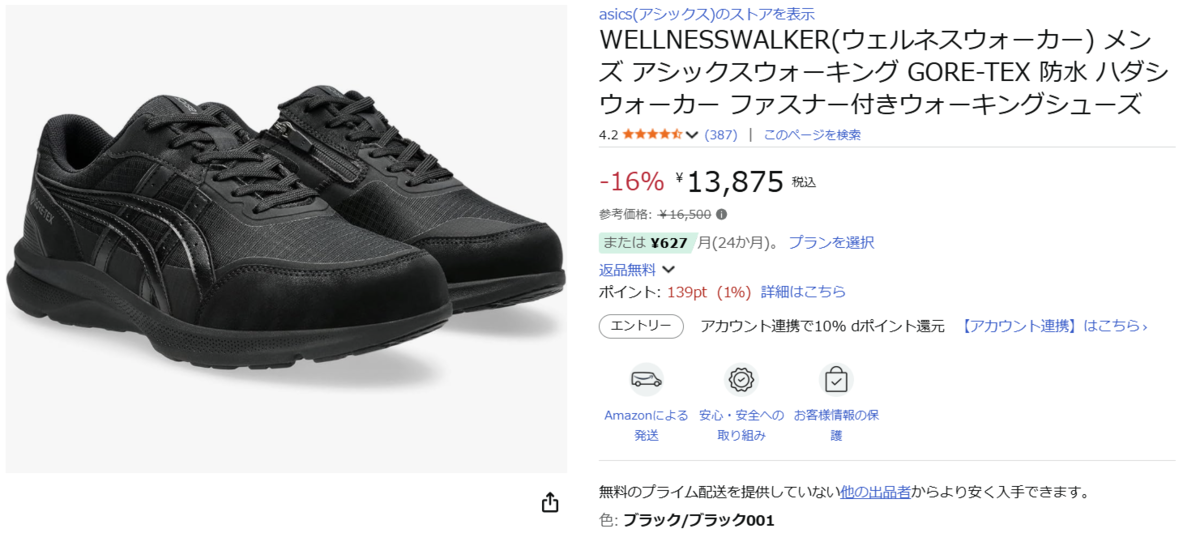Click プランを選択 to choose payment plan
Image resolution: width=1200 pixels, height=533 pixels.
pos(831,242)
